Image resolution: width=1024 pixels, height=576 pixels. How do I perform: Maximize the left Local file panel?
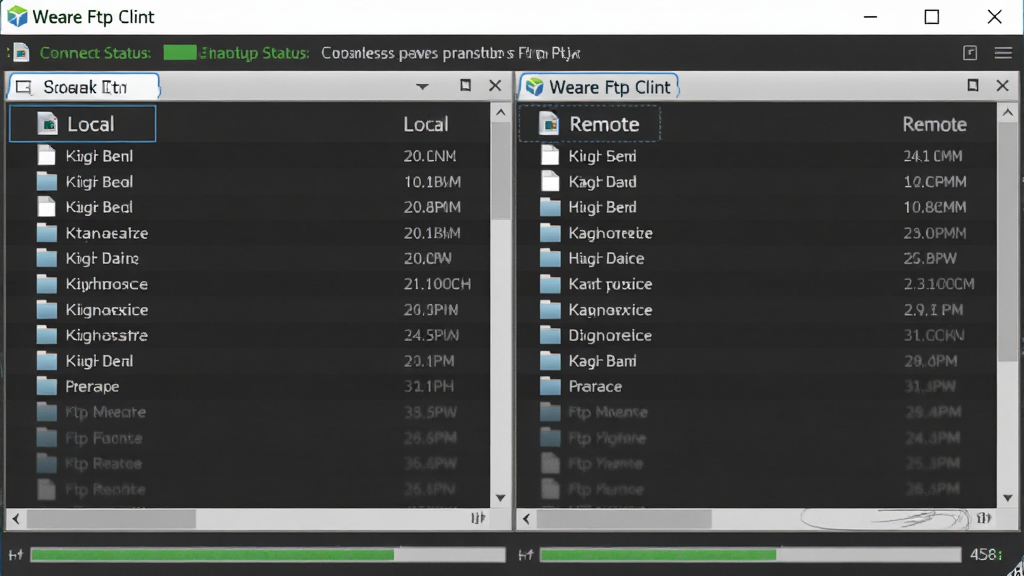tap(465, 86)
